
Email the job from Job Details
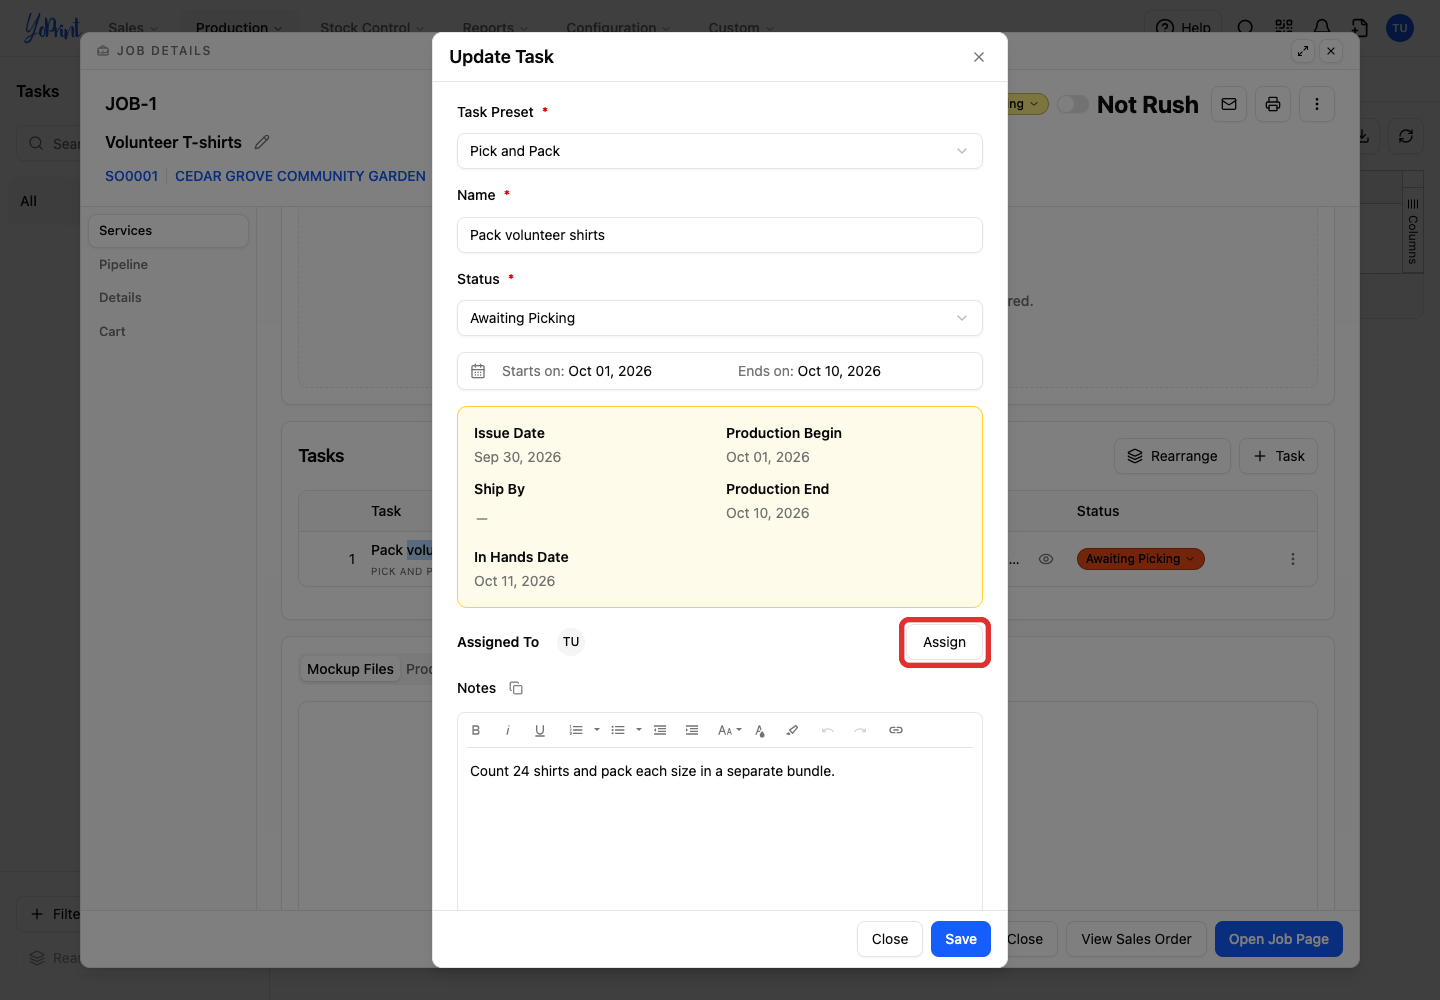[x=1229, y=104]
